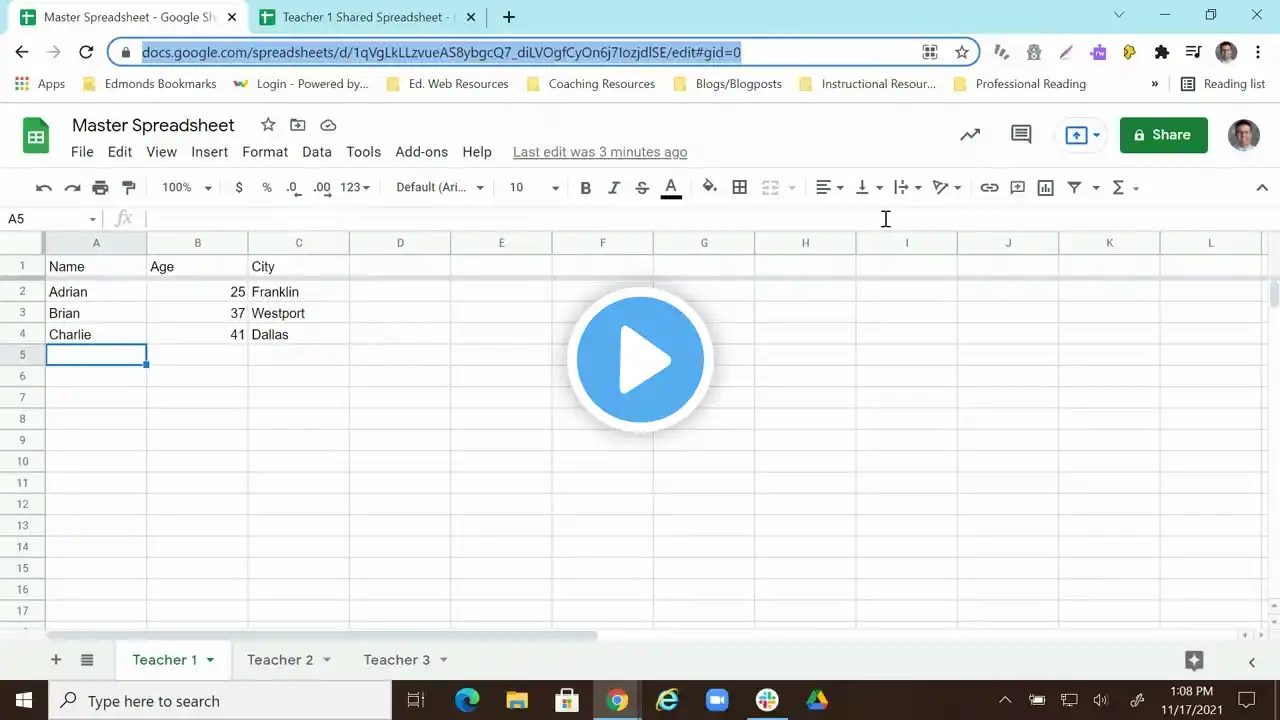Toggle bold formatting
Image resolution: width=1280 pixels, height=720 pixels.
pos(586,187)
